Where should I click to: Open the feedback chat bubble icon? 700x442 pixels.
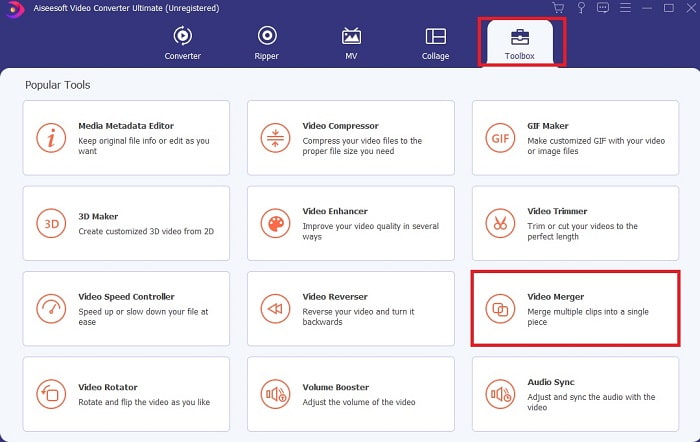603,8
